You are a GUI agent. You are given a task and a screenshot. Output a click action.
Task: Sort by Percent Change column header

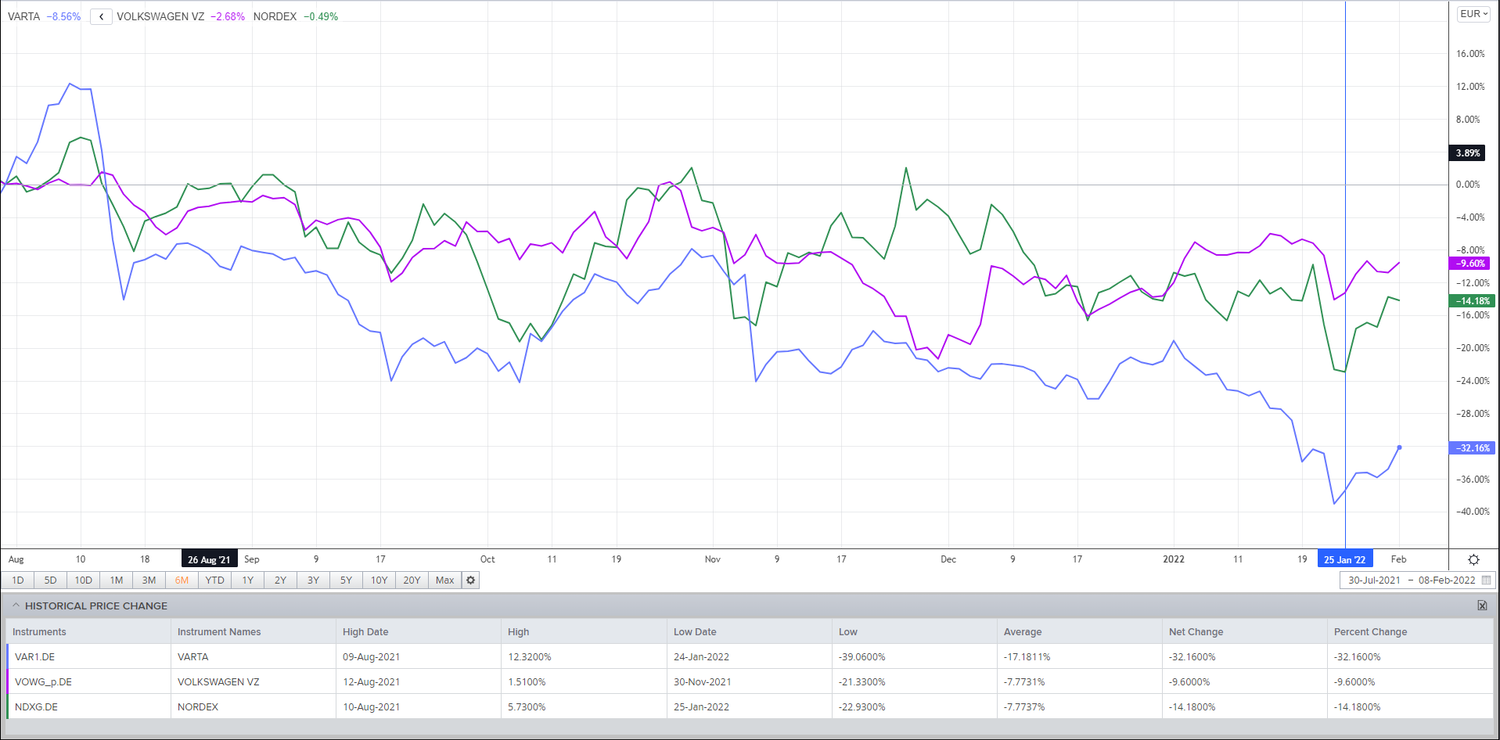pyautogui.click(x=1371, y=632)
